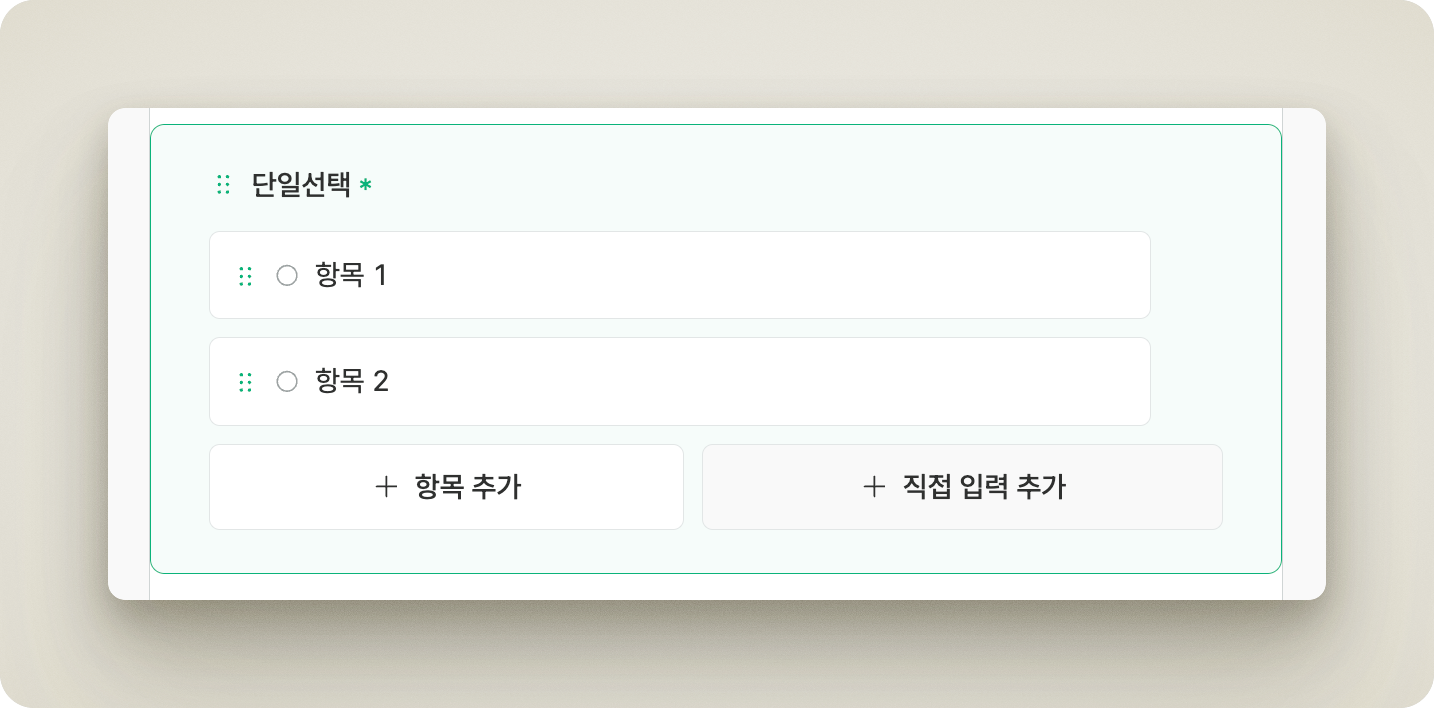This screenshot has width=1434, height=708.
Task: Click the 항목 2 label text
Action: 351,381
